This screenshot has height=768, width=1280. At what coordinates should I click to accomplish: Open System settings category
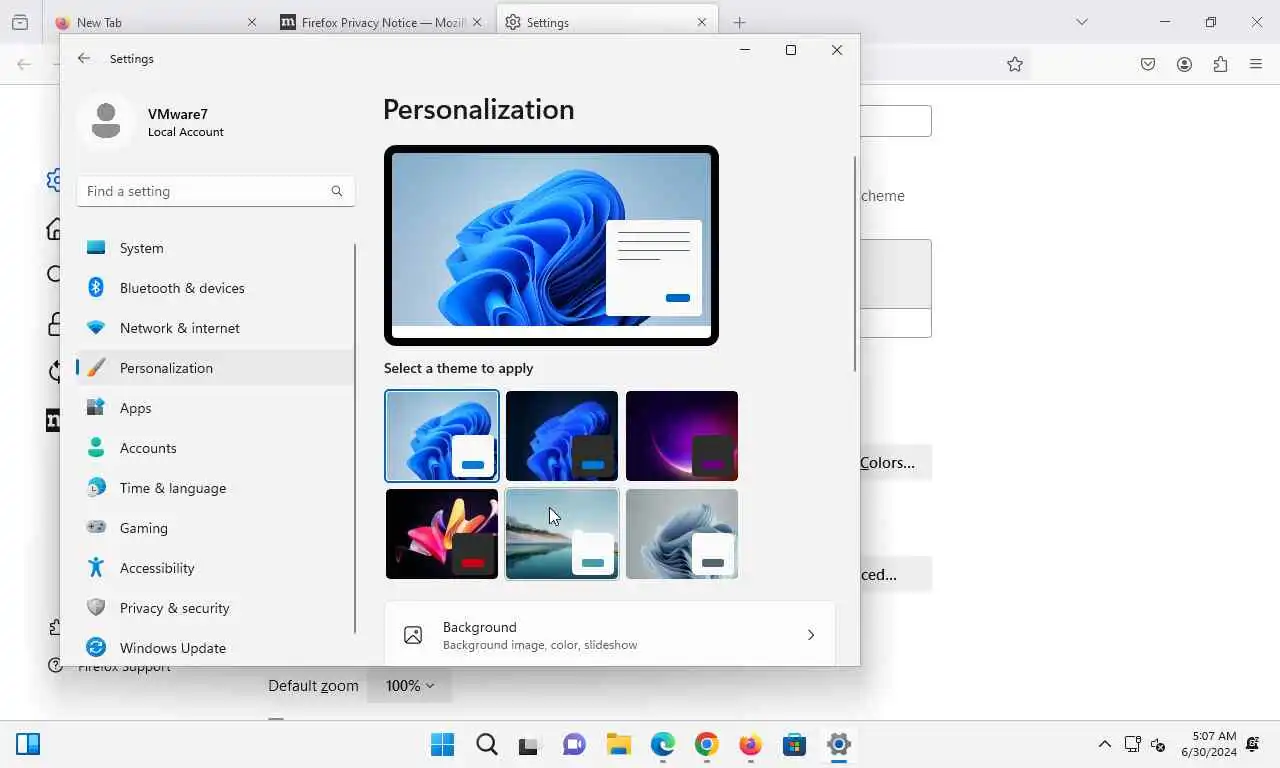[215, 248]
